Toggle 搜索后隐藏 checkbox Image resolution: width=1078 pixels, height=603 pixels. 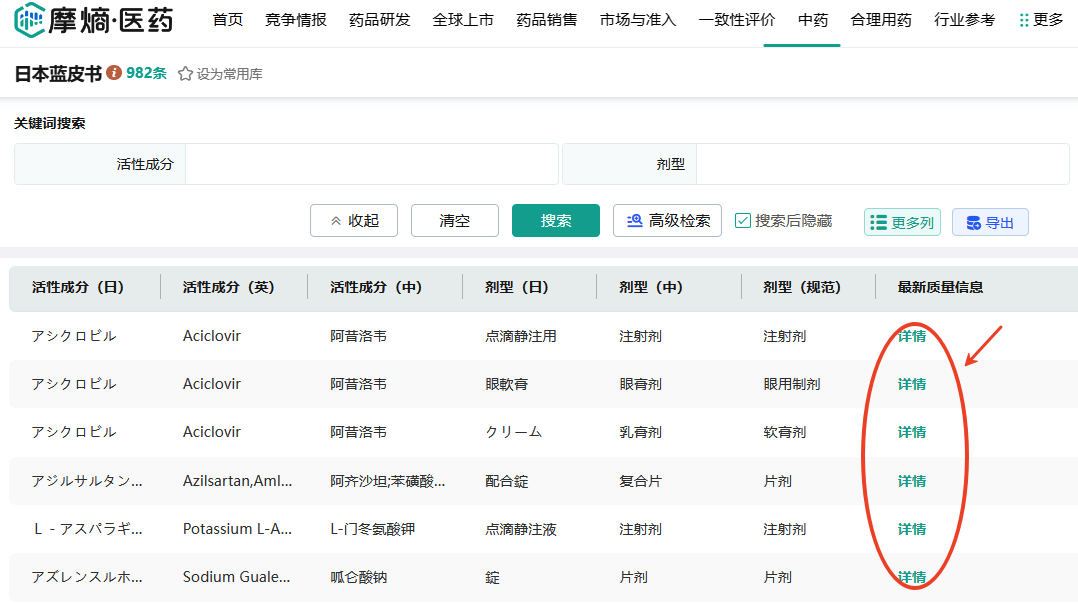pos(743,221)
